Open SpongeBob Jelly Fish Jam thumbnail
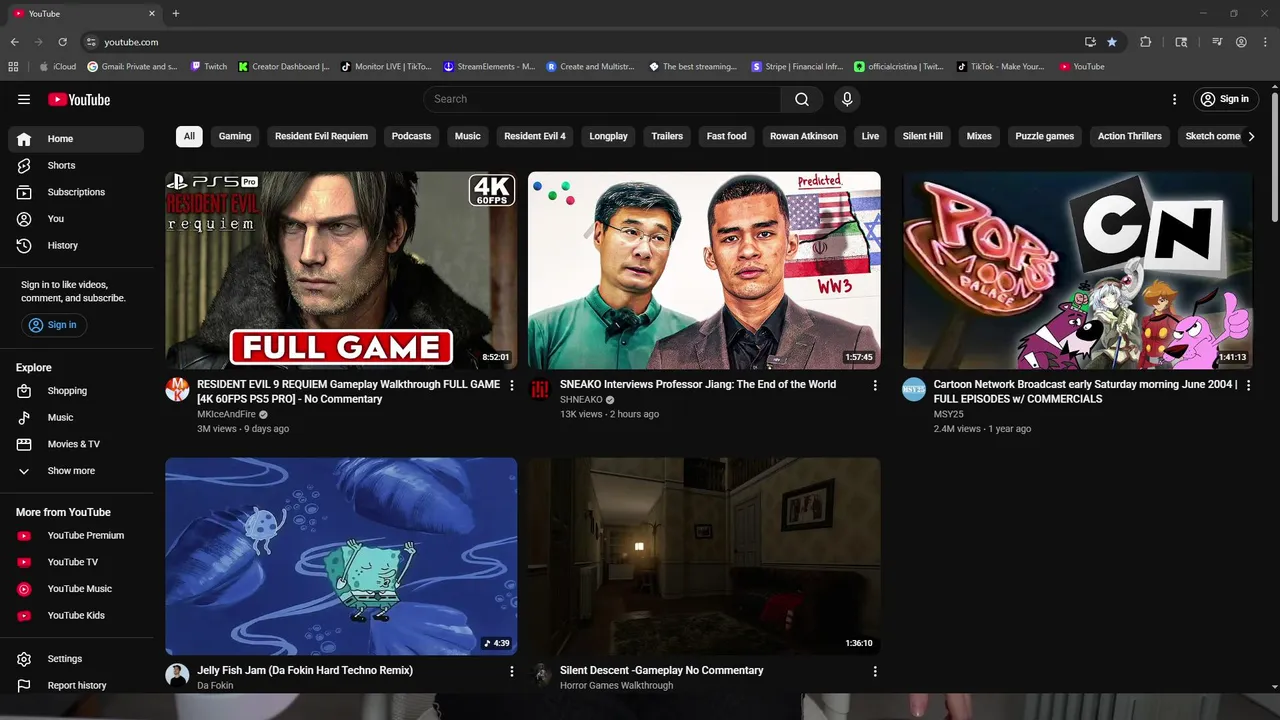 (x=341, y=556)
